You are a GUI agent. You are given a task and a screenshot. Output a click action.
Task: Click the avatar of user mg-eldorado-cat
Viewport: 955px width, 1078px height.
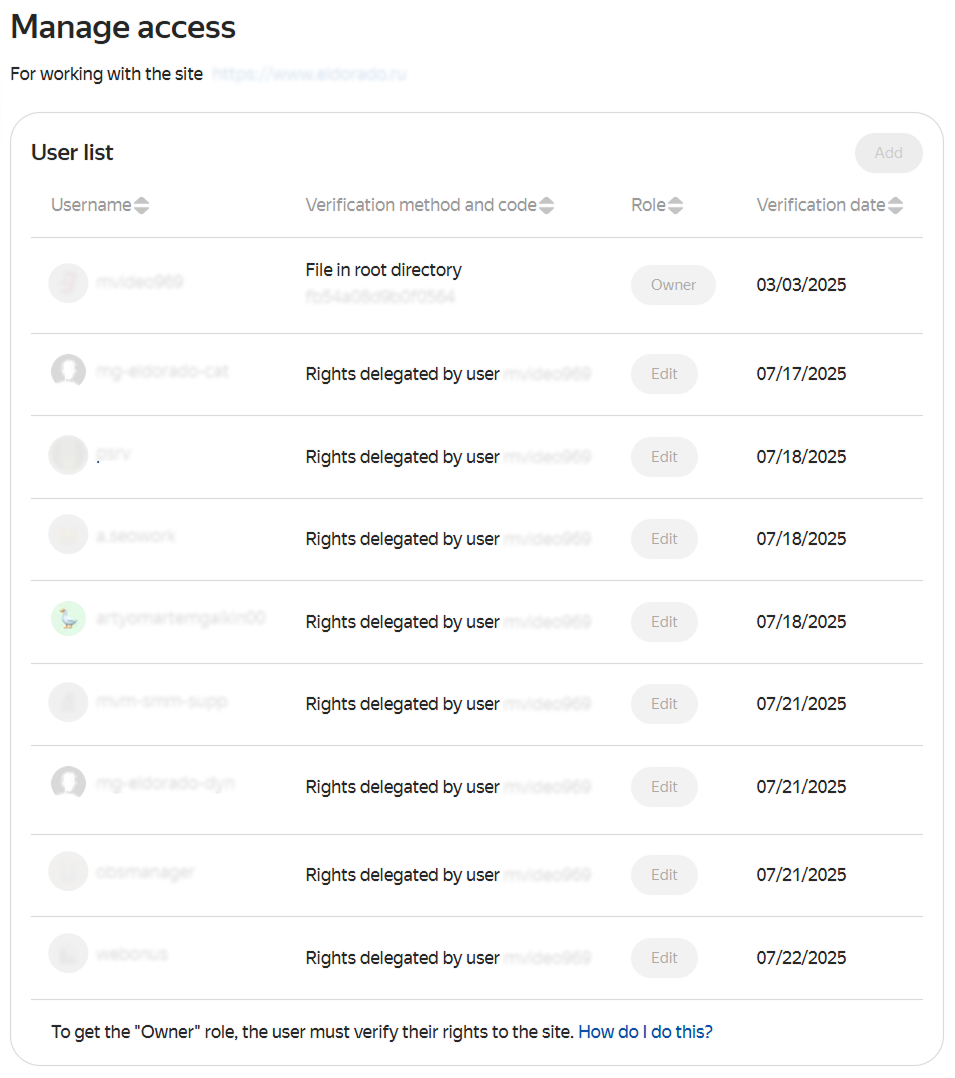click(68, 372)
